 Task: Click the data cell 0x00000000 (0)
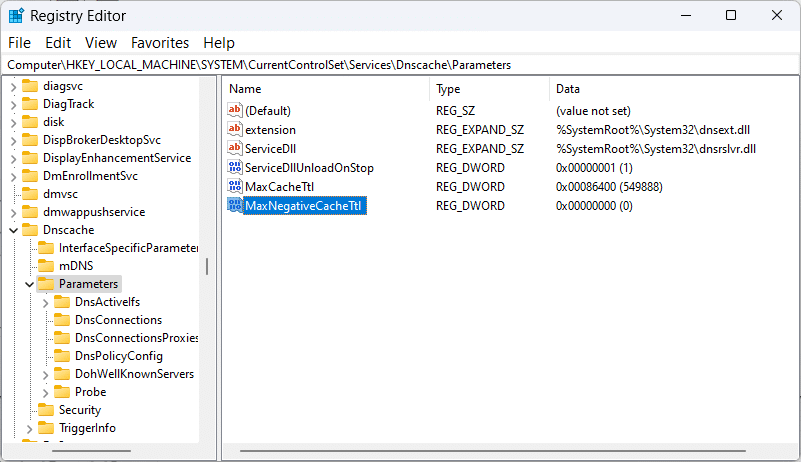(x=594, y=205)
